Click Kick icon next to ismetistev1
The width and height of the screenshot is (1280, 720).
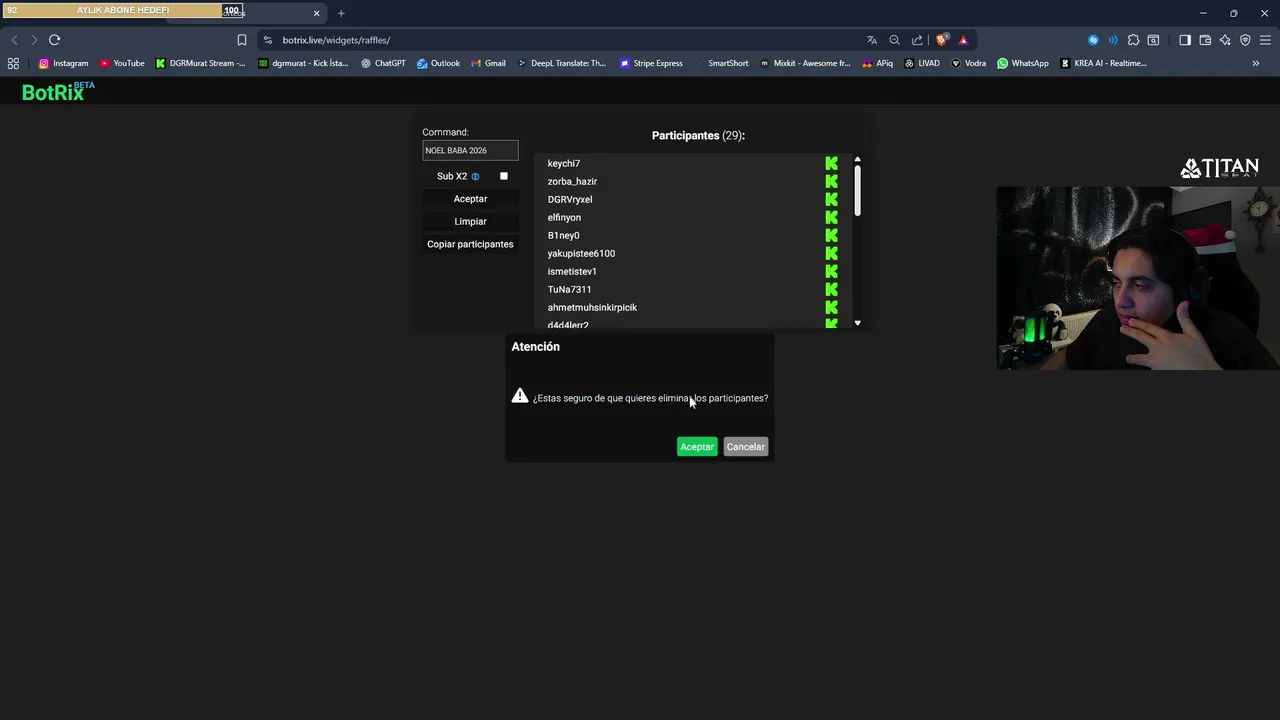pyautogui.click(x=831, y=272)
